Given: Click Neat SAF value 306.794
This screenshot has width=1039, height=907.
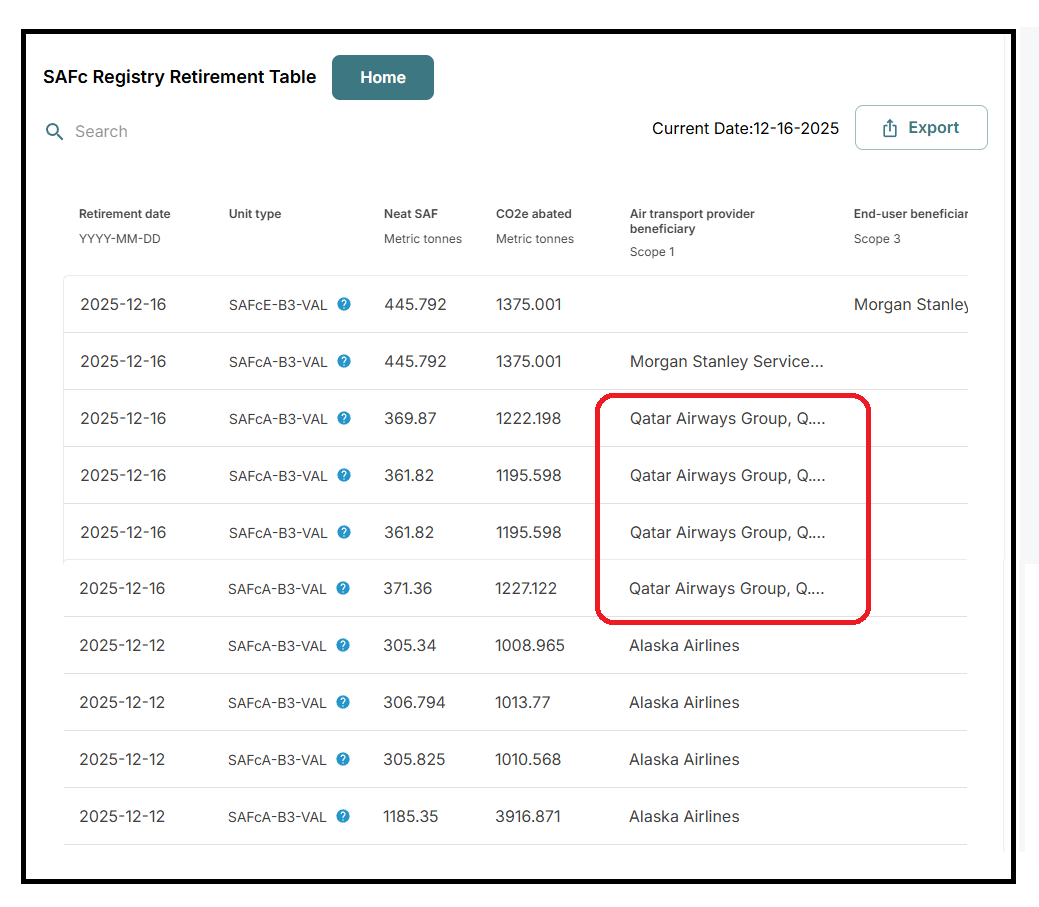Looking at the screenshot, I should pos(414,702).
